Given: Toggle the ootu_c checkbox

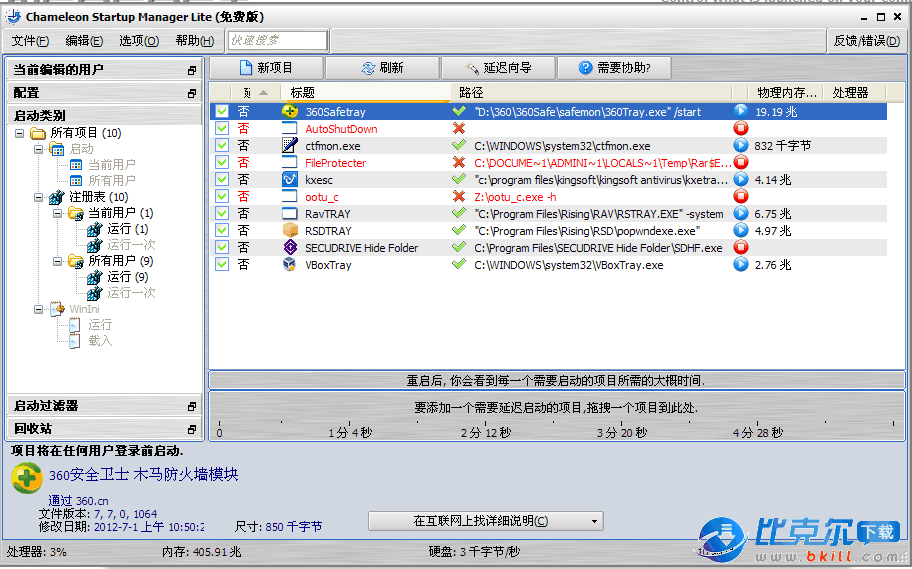Looking at the screenshot, I should (222, 197).
